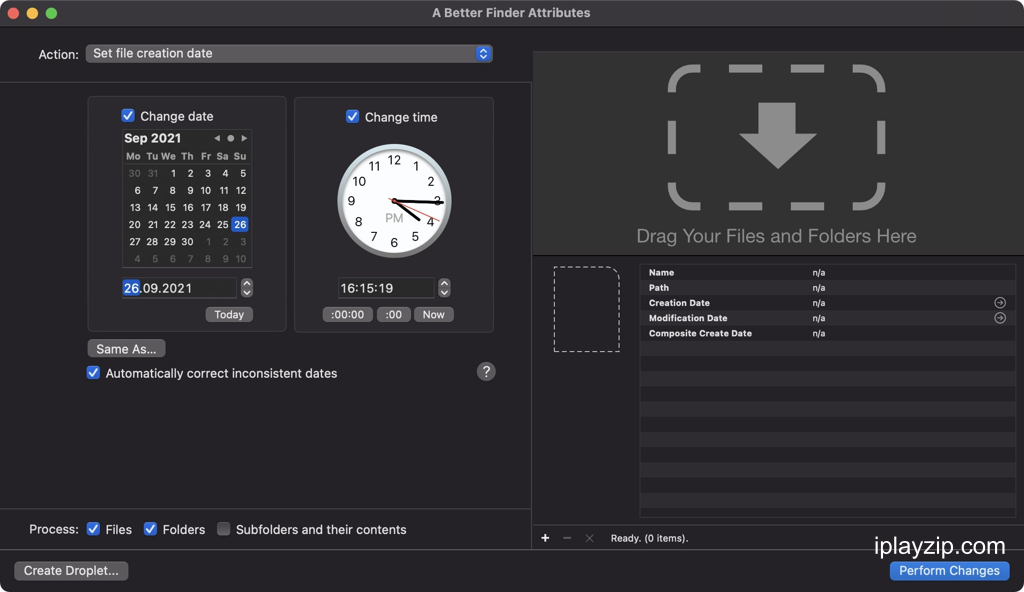The height and width of the screenshot is (592, 1024).
Task: Jump to current month using calendar dot
Action: (x=231, y=138)
